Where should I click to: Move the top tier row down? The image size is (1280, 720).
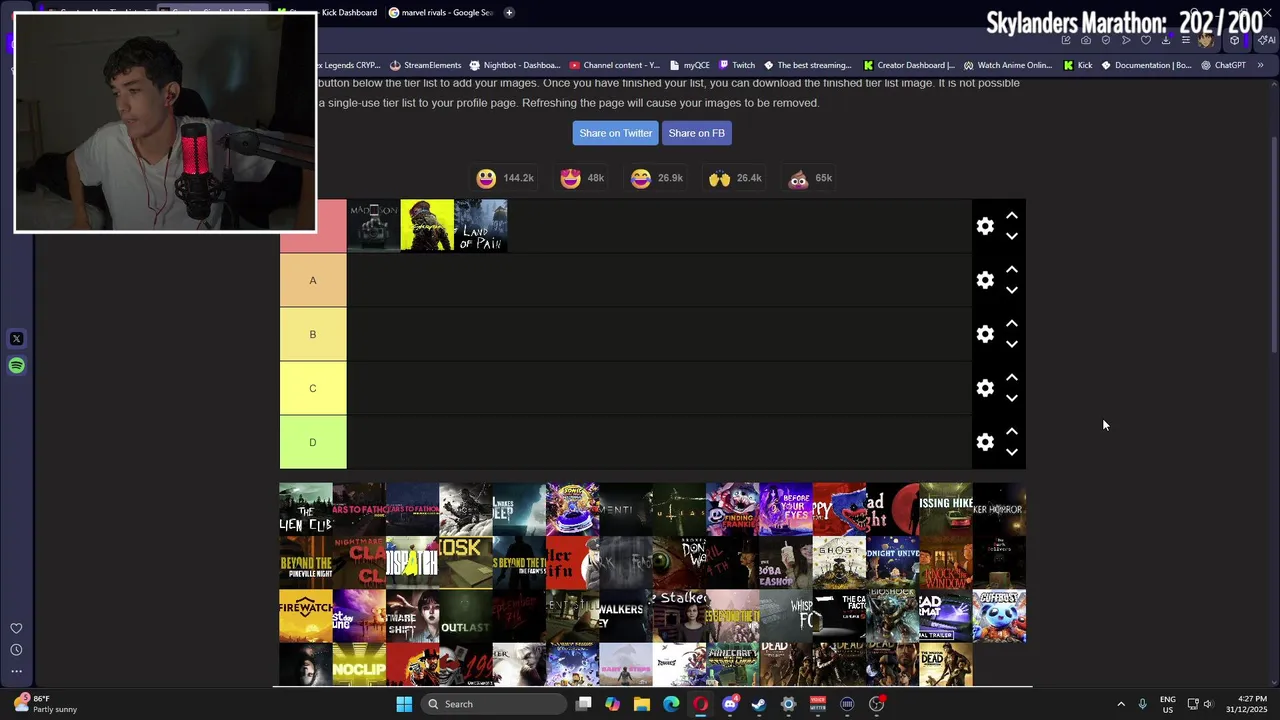pyautogui.click(x=1012, y=236)
